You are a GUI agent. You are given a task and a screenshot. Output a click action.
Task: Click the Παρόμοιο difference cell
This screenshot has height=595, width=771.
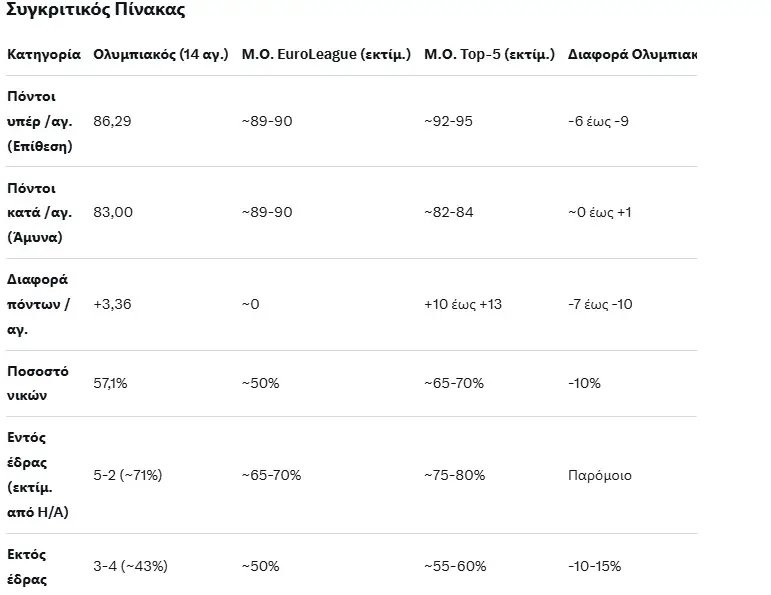pos(599,475)
